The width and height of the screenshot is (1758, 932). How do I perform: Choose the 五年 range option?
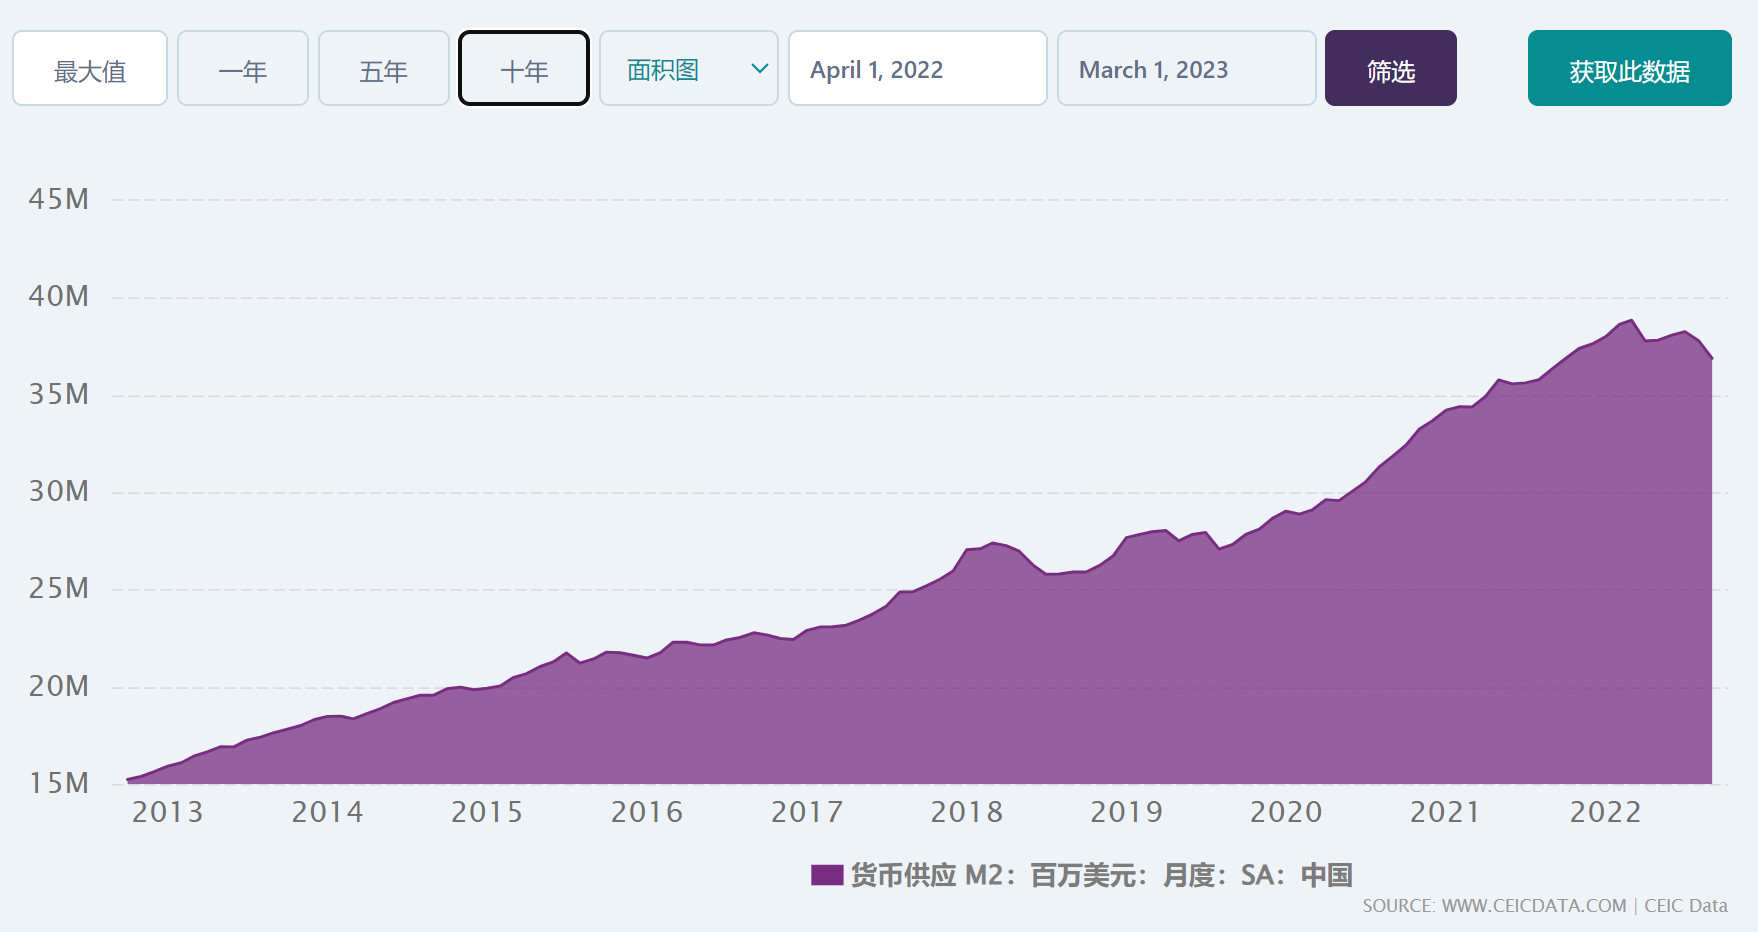coord(384,69)
